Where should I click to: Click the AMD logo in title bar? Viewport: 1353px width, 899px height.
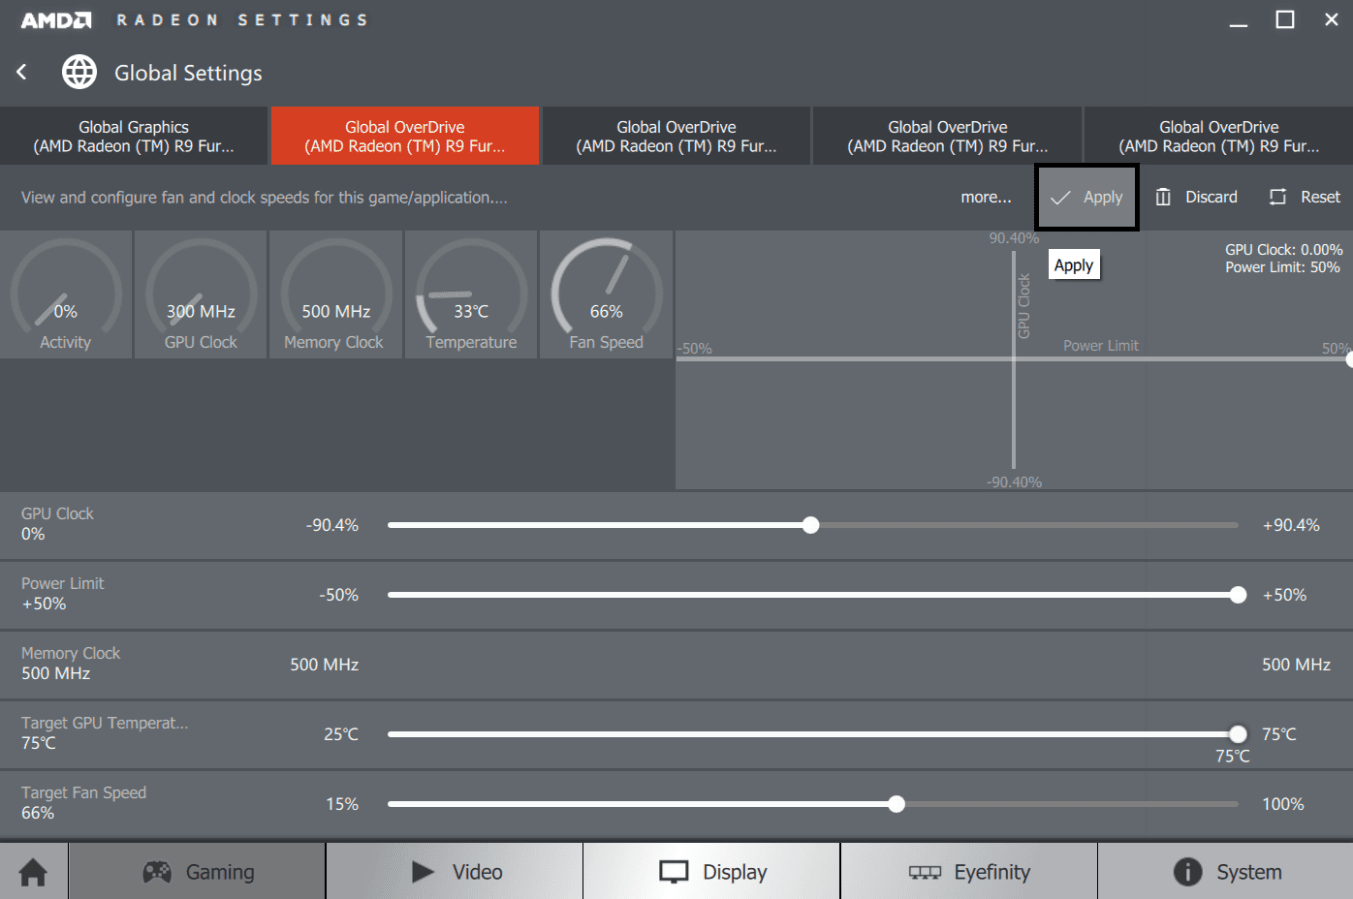(x=56, y=20)
